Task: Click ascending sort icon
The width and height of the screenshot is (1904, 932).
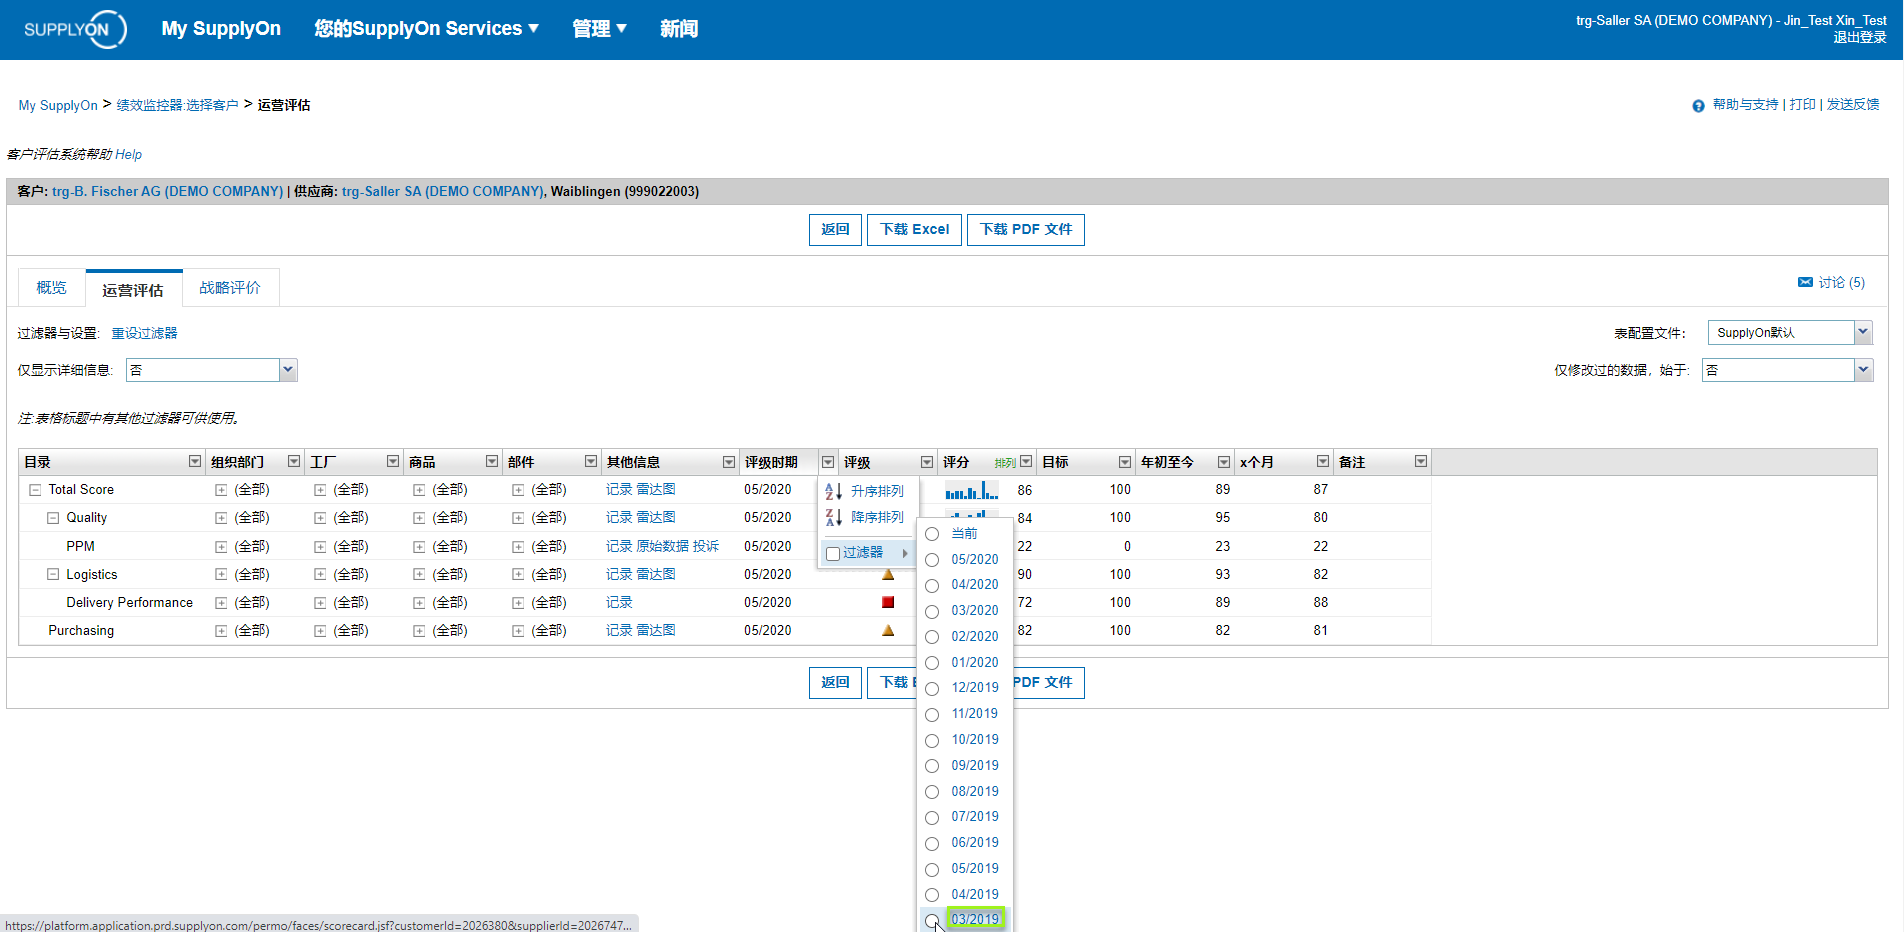Action: click(833, 491)
